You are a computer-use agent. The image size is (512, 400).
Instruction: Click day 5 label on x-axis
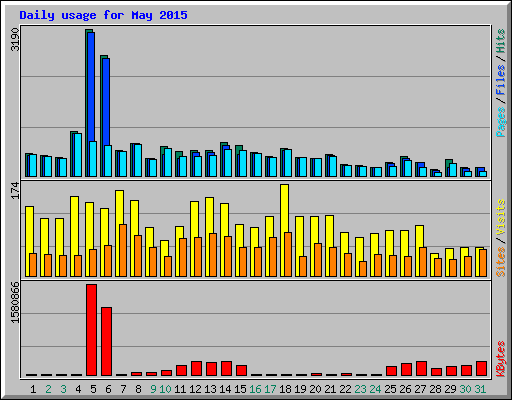click(x=93, y=389)
